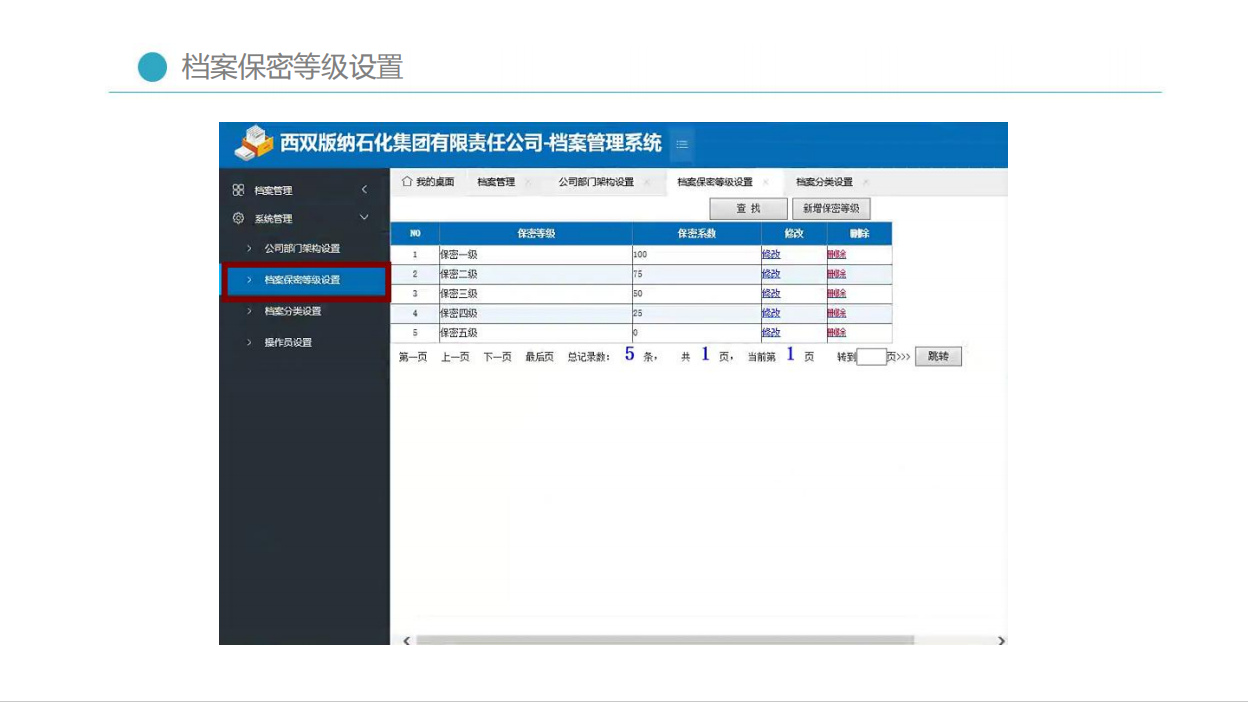Screen dimensions: 1248x702
Task: Switch to the 公司部门架构设置 tab
Action: pos(596,182)
